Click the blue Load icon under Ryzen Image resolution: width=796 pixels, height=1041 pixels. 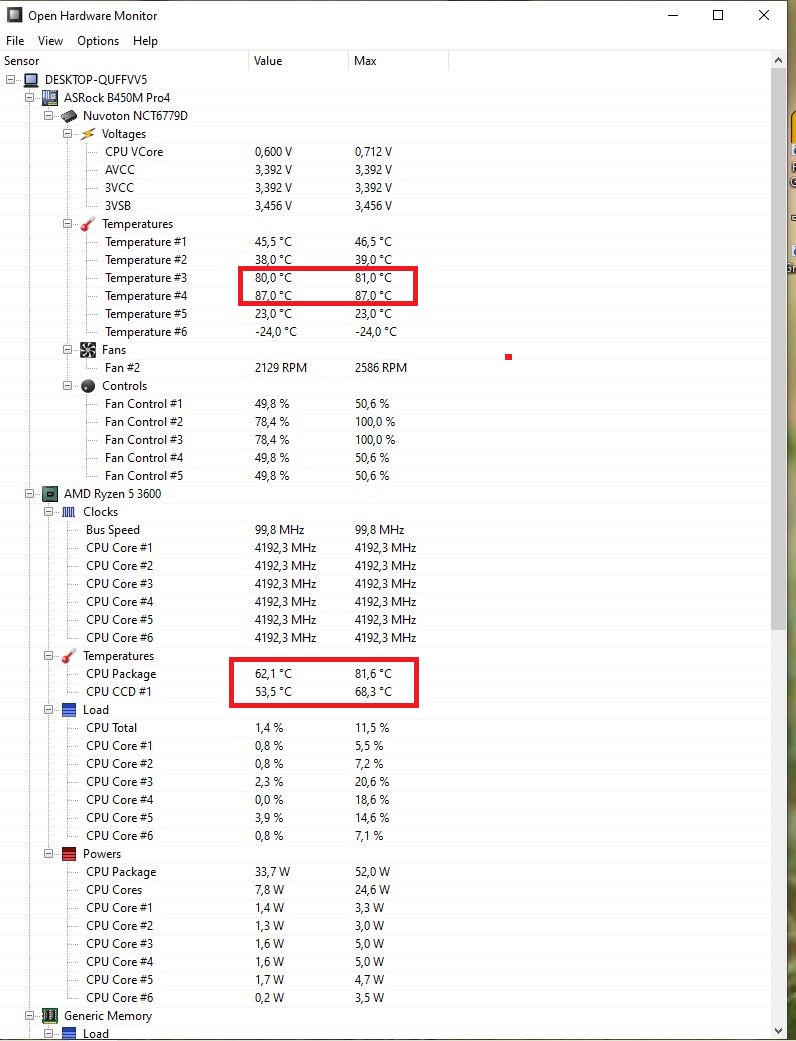(x=69, y=710)
